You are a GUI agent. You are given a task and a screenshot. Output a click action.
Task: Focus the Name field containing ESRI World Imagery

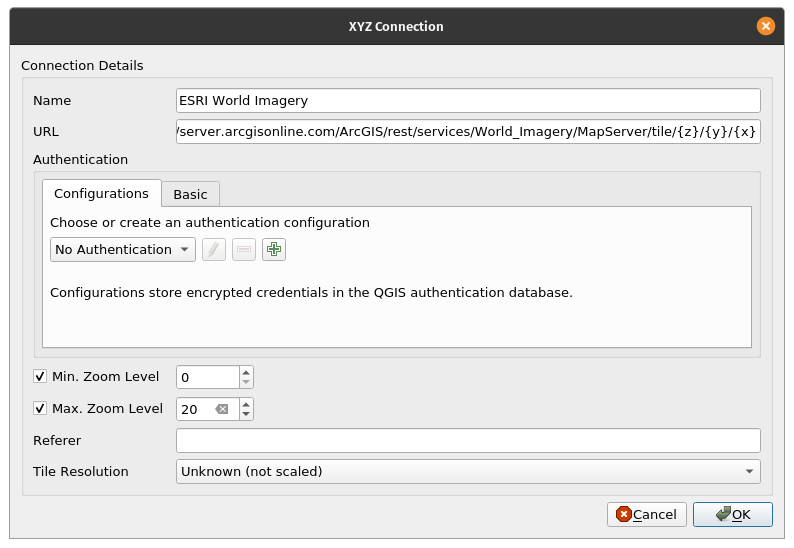468,101
